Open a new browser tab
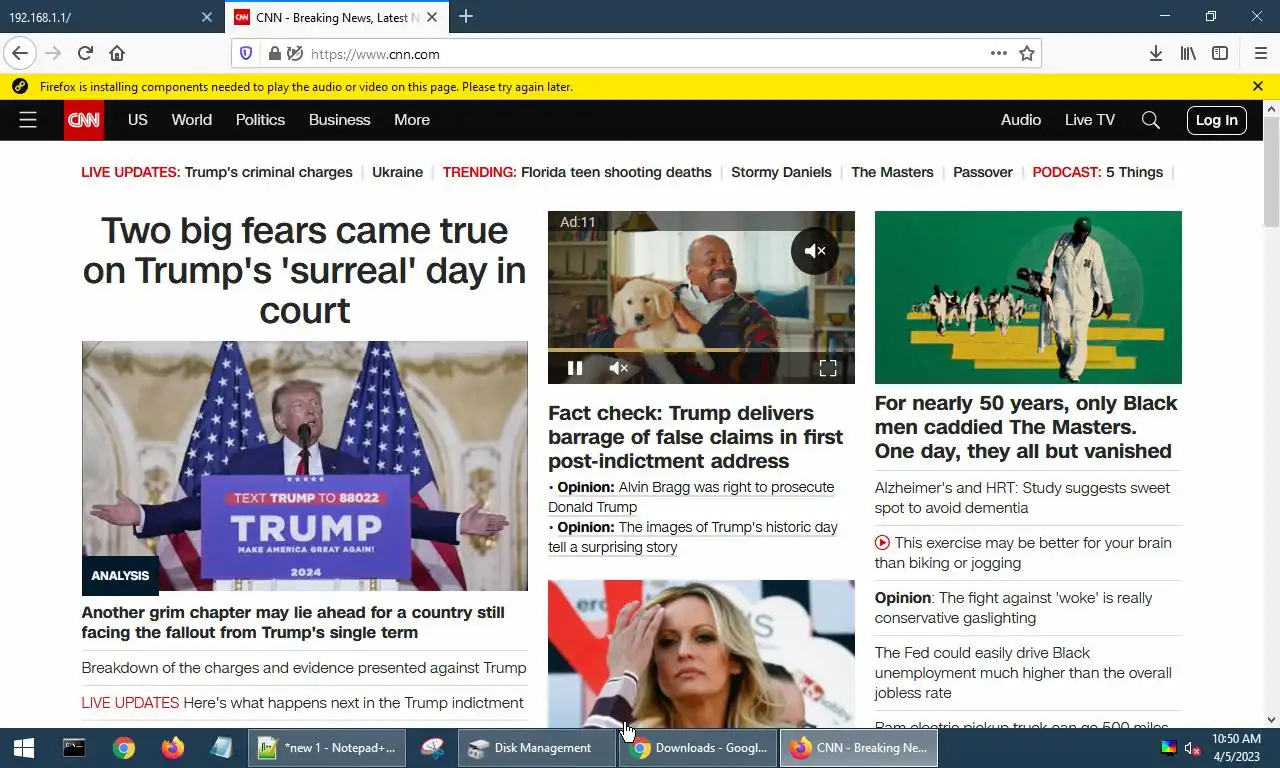This screenshot has width=1280, height=768. point(466,17)
